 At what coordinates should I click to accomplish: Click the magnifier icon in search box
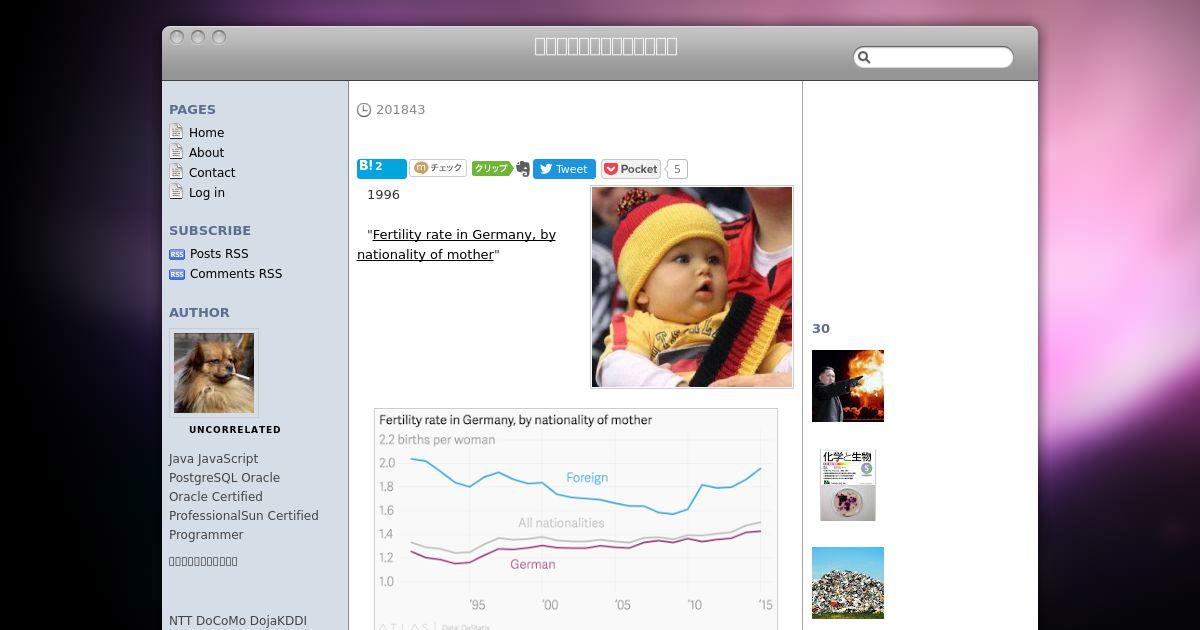865,58
